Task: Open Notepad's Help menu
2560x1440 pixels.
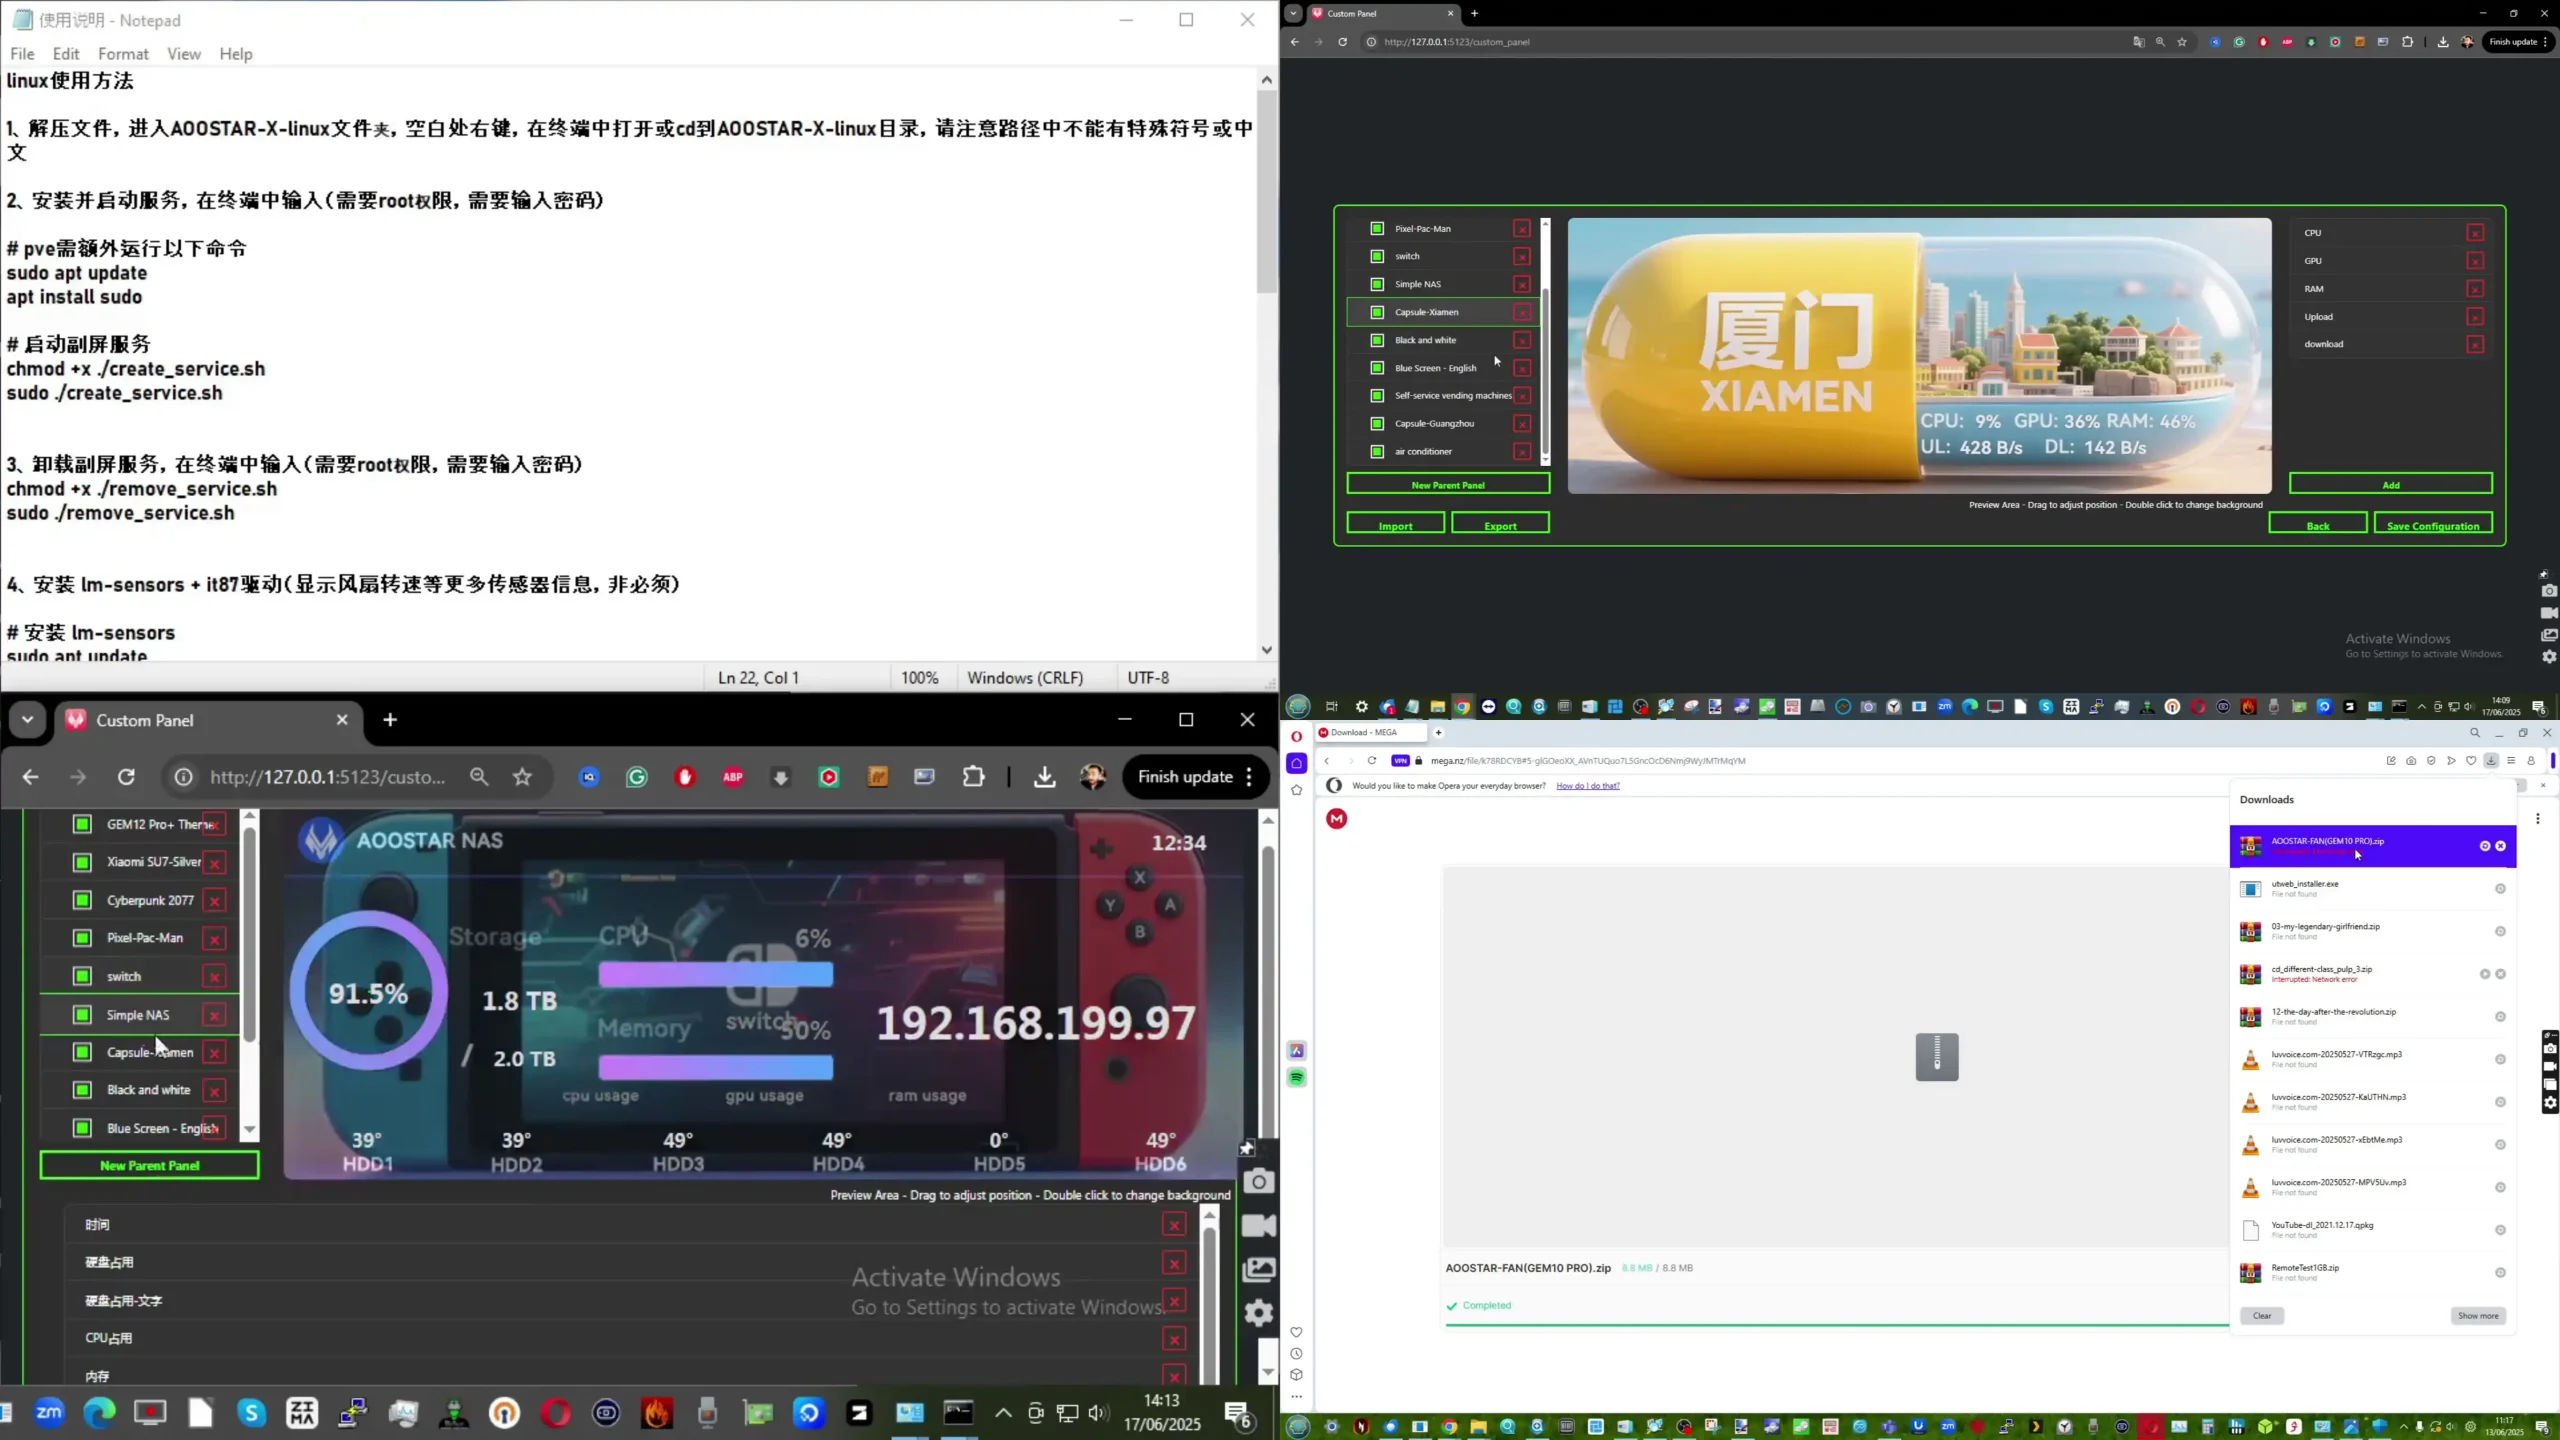Action: pos(236,54)
